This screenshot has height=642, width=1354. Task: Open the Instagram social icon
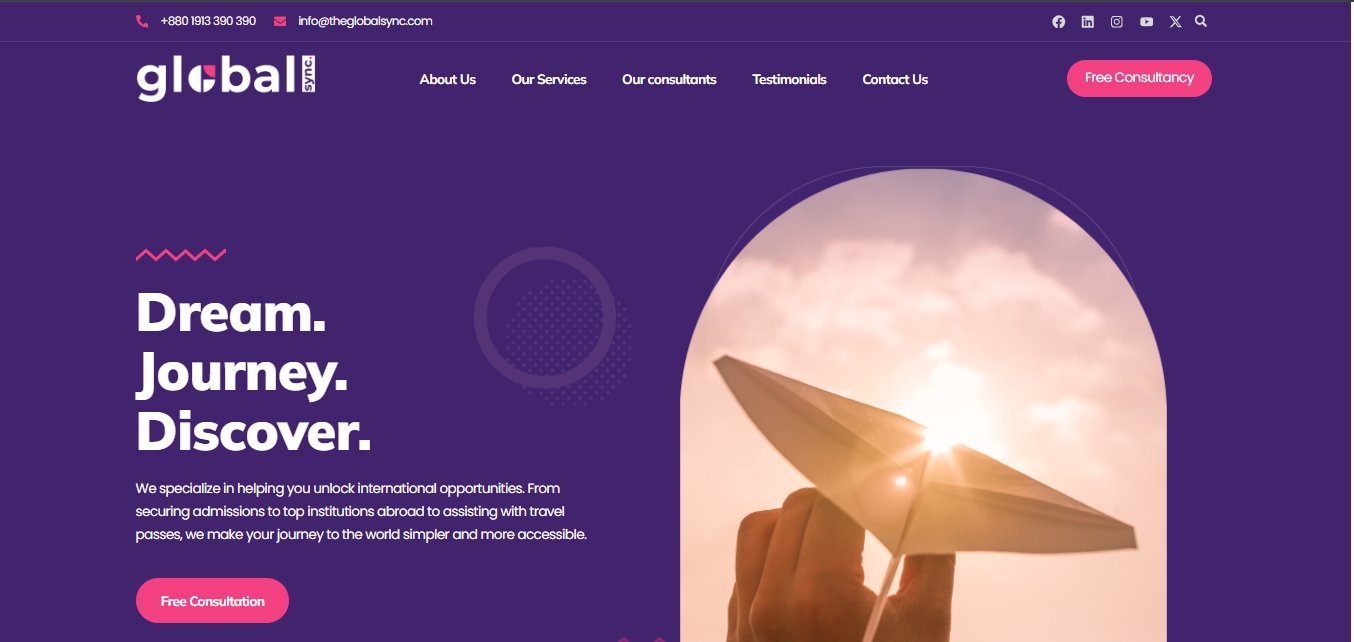tap(1117, 21)
